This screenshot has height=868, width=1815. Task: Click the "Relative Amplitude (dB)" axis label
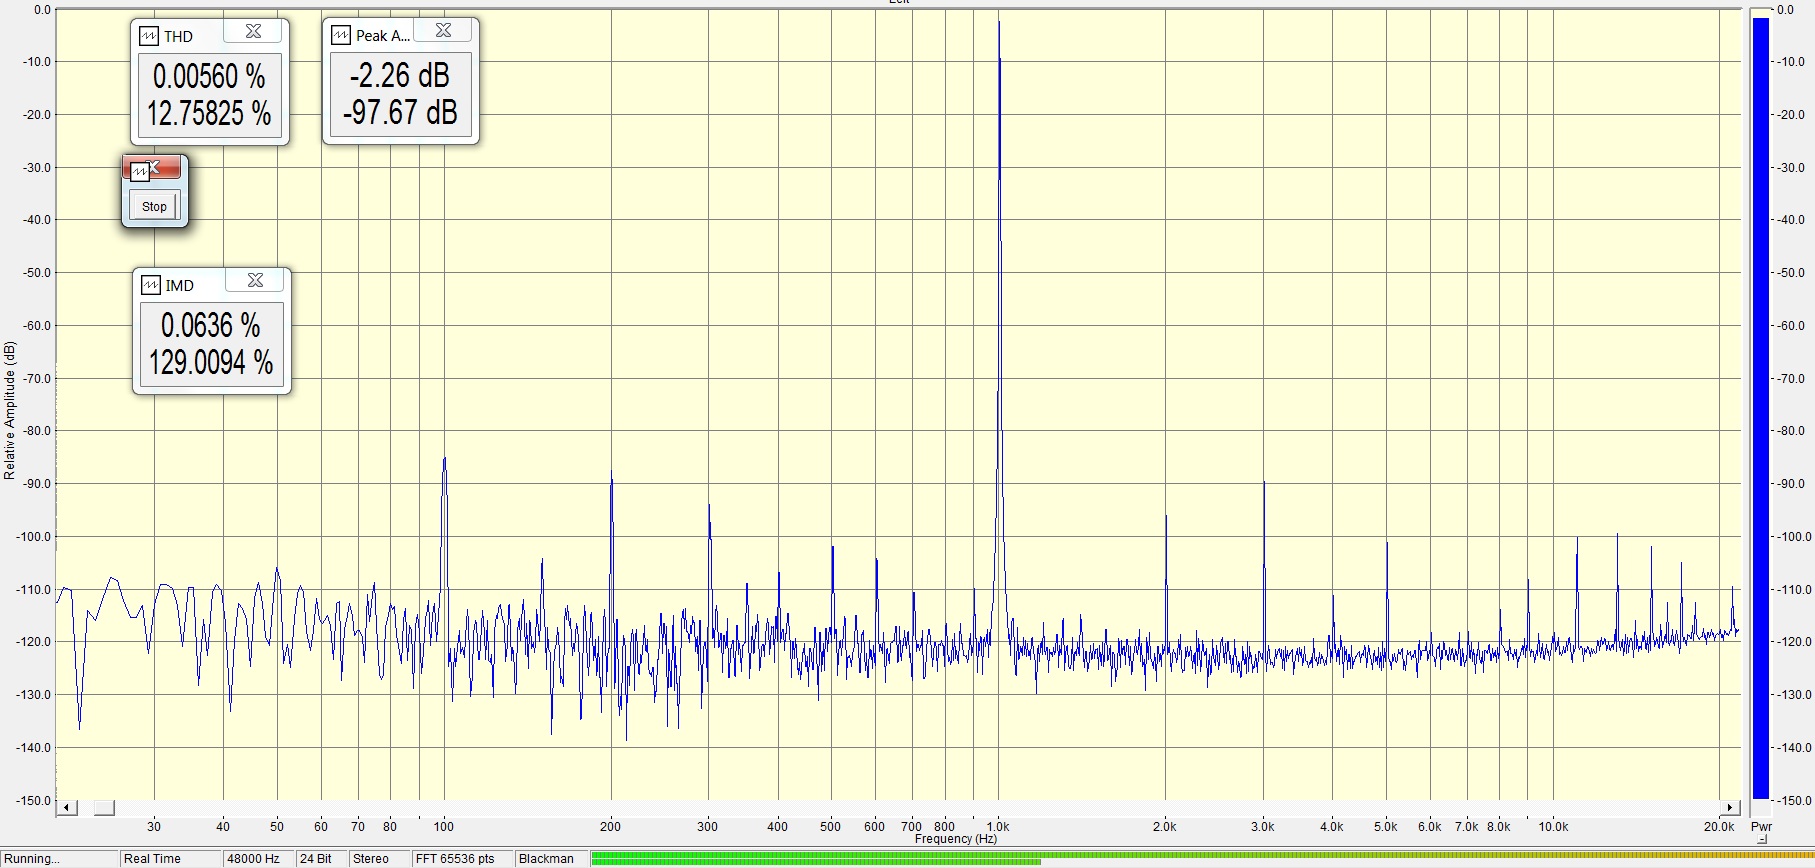(10, 410)
